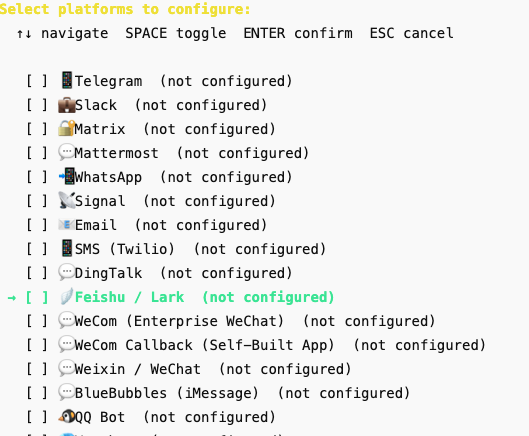Screen dimensions: 529x436
Task: Toggle the DingTalk checkbox
Action: [37, 273]
